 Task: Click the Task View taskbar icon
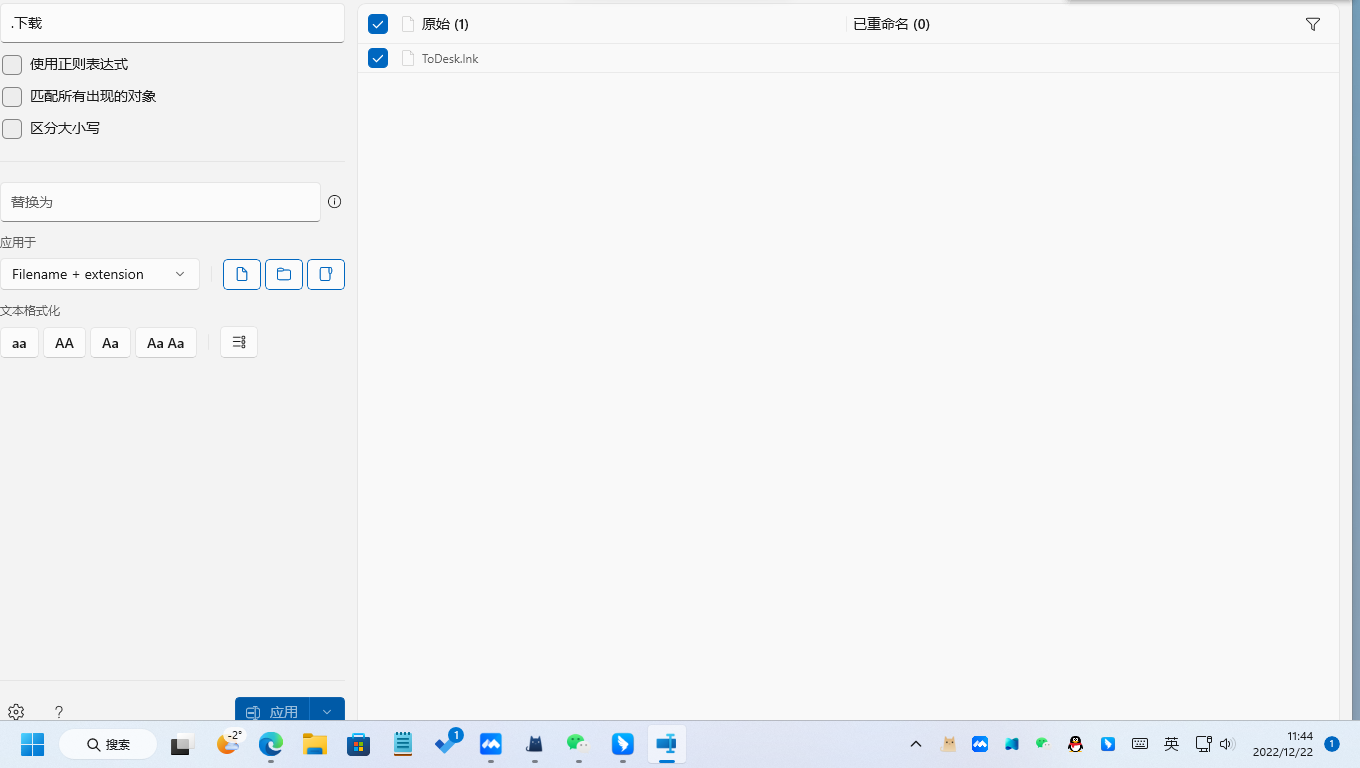[x=181, y=744]
